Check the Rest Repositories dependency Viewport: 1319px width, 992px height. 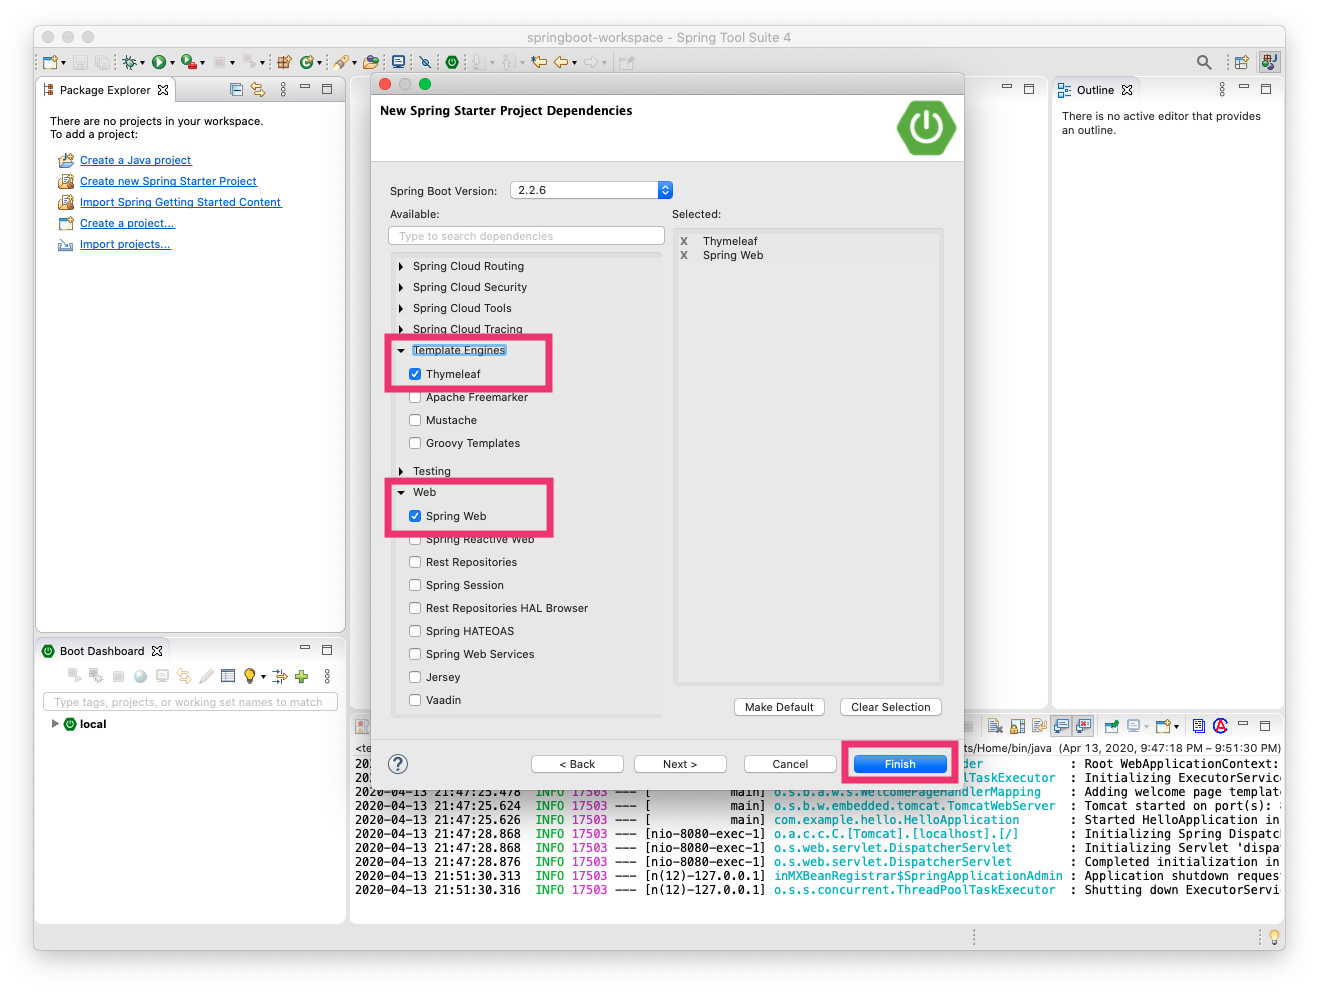(x=415, y=562)
